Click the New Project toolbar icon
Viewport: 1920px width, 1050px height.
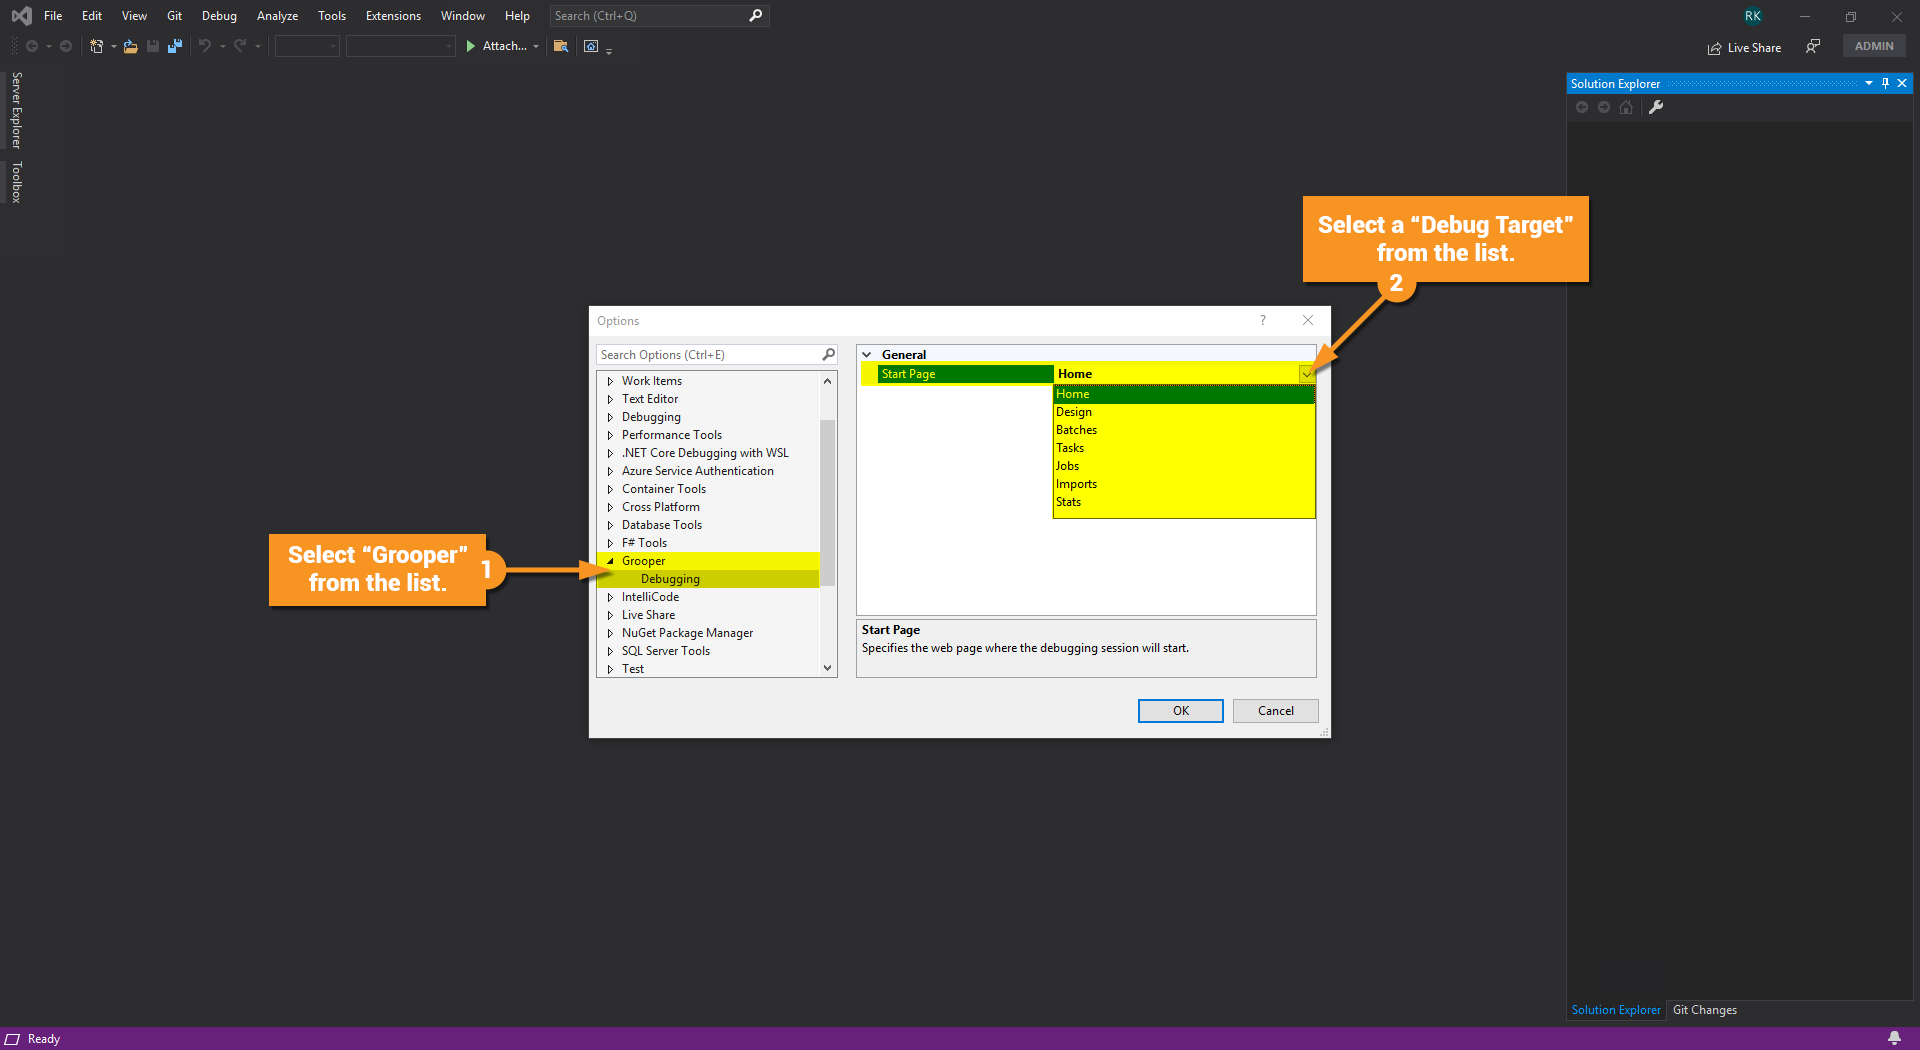tap(96, 46)
